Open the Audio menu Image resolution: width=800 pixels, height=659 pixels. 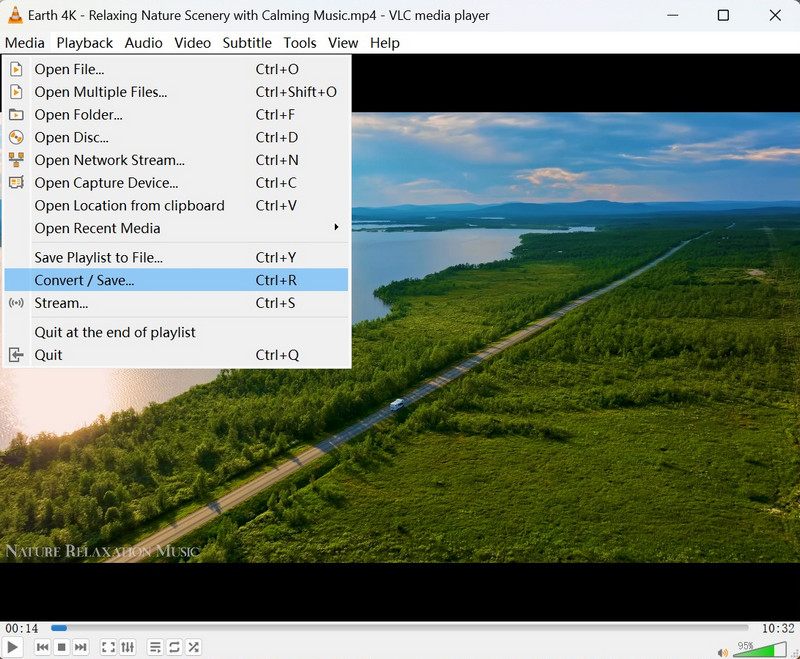tap(143, 43)
